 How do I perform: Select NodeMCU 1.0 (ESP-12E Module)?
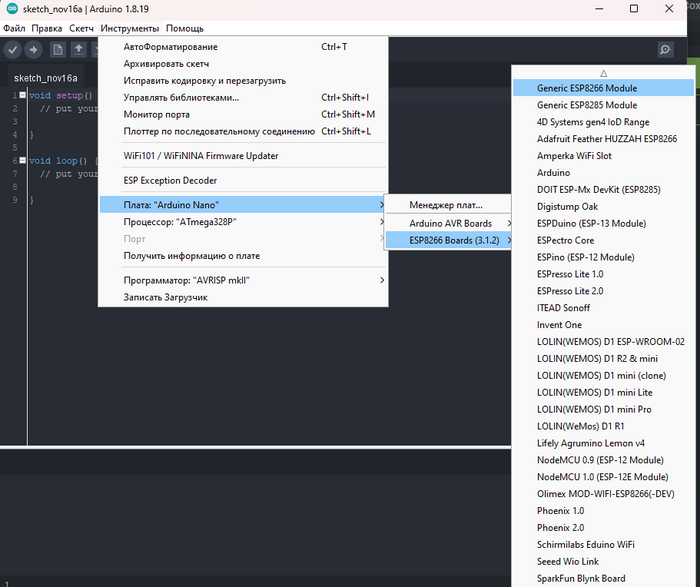604,477
